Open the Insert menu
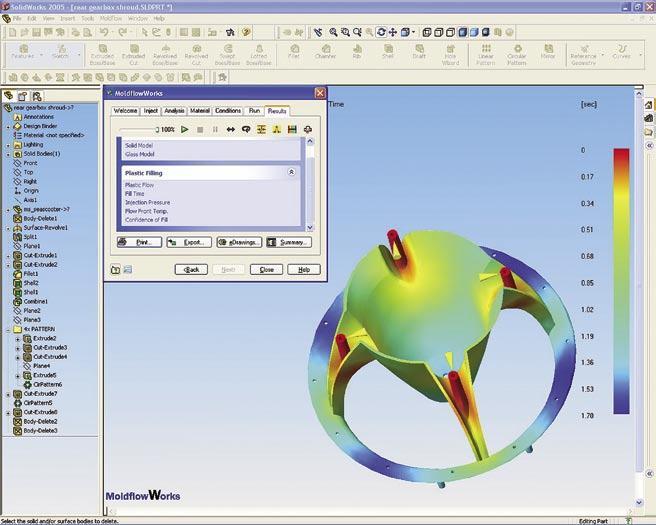 point(67,18)
